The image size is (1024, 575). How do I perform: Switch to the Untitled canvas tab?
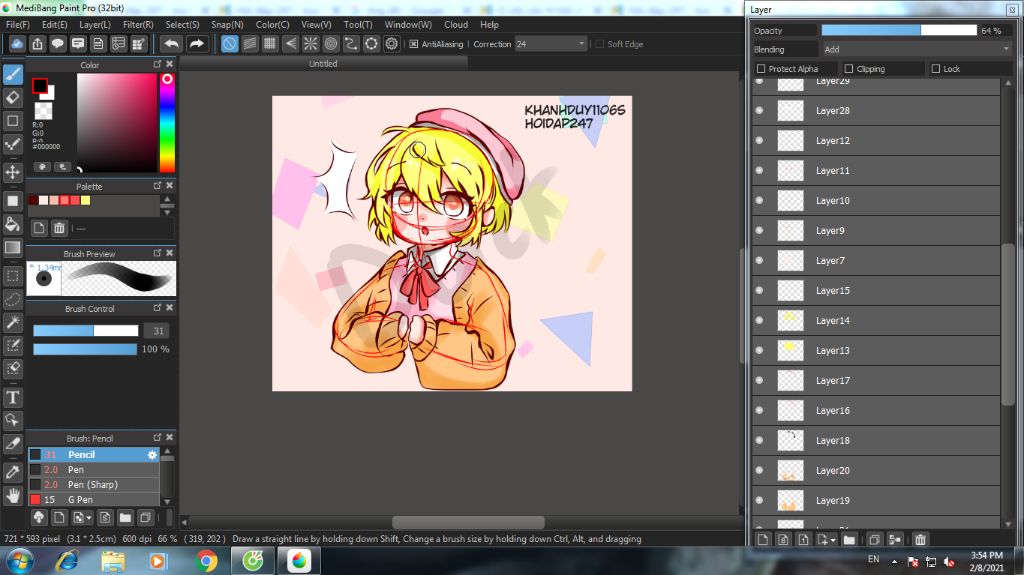(x=323, y=63)
